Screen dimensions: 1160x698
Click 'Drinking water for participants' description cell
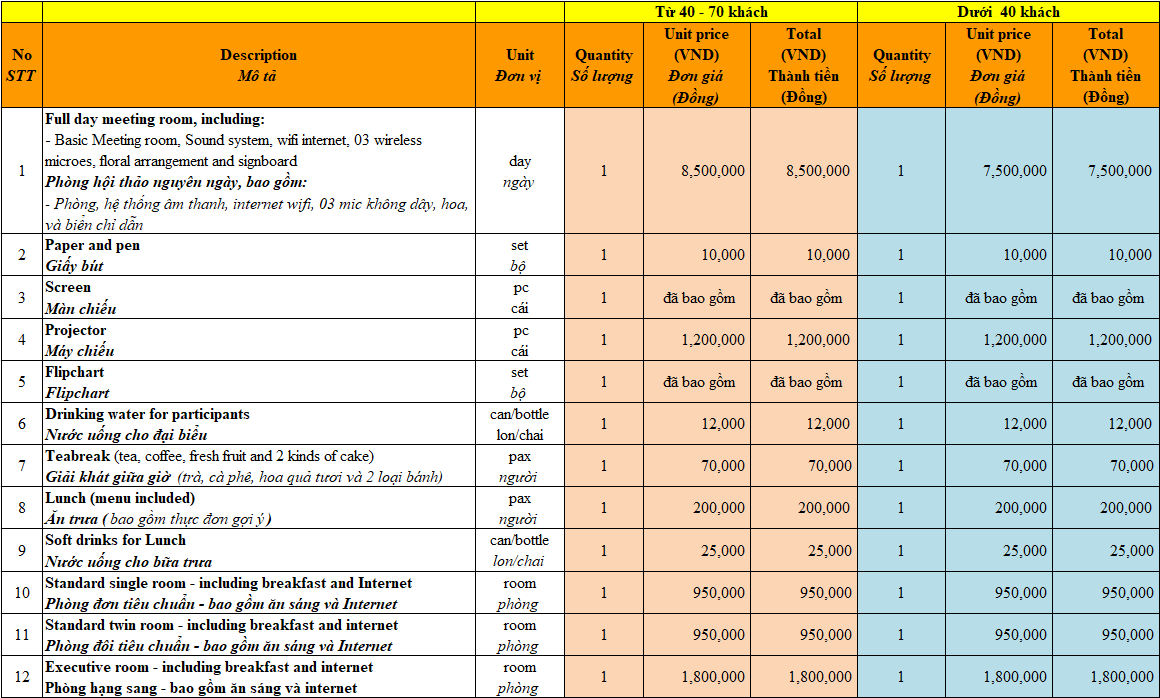point(259,424)
